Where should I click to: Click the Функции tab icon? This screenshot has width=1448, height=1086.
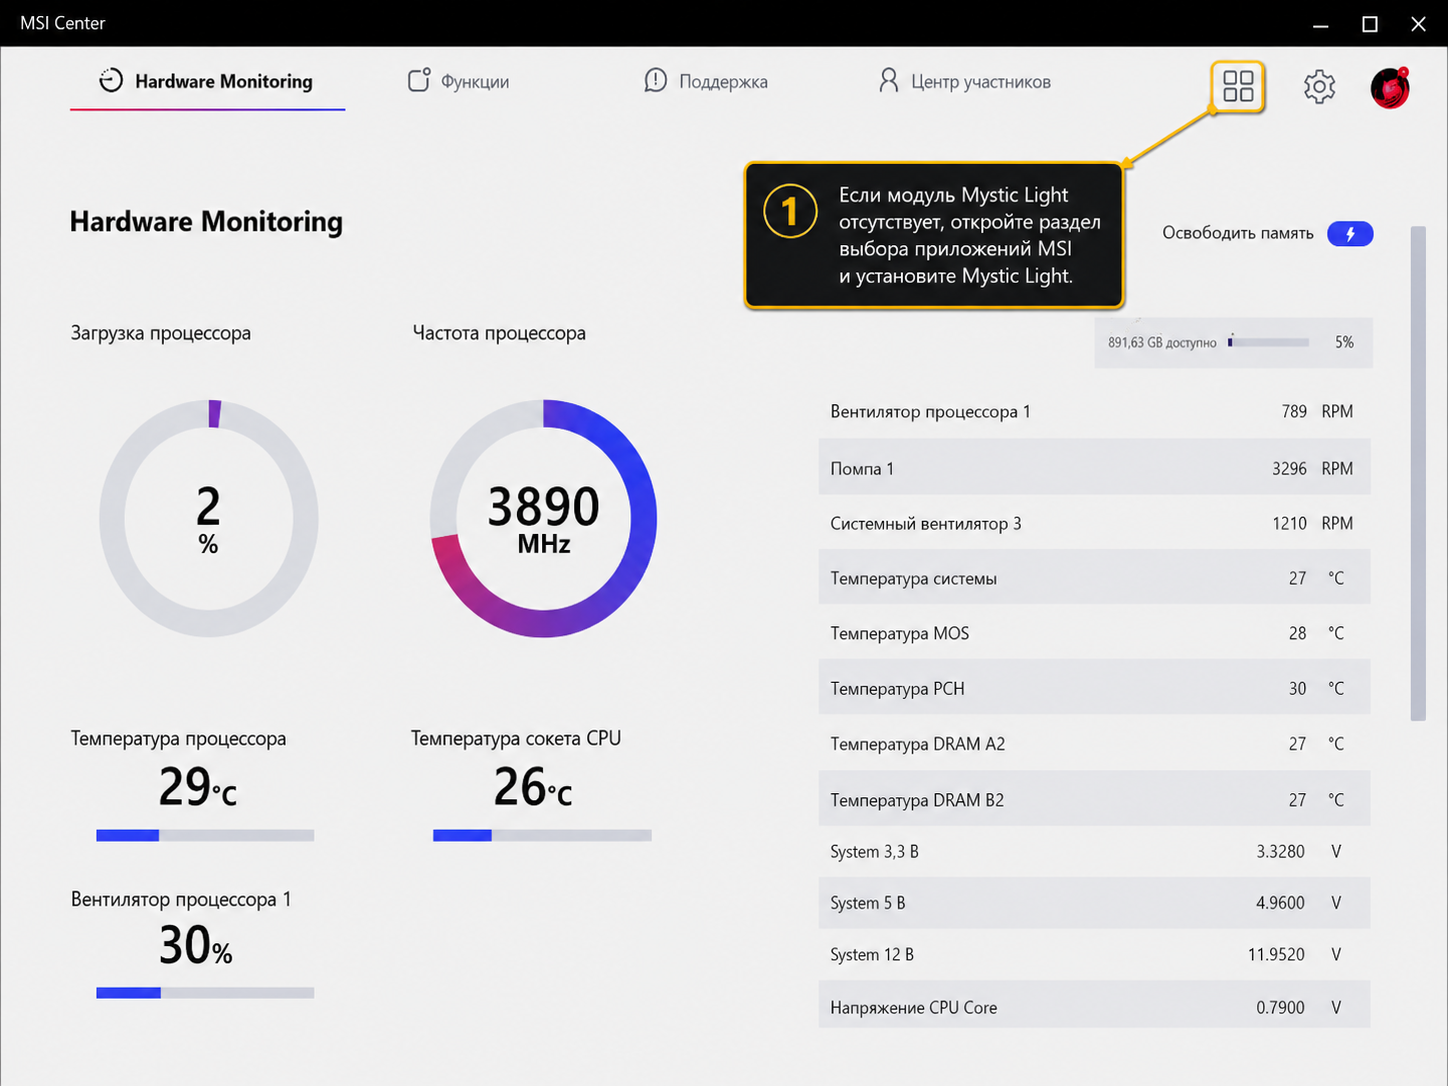click(x=419, y=80)
